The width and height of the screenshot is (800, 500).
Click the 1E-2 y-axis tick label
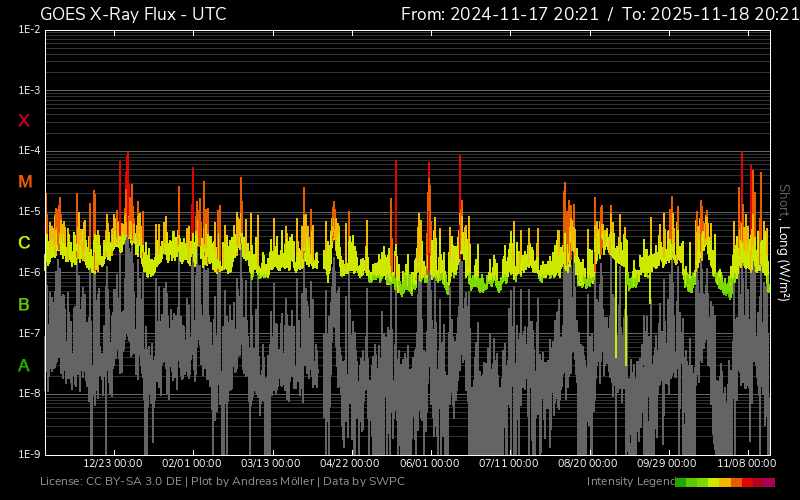(x=29, y=30)
